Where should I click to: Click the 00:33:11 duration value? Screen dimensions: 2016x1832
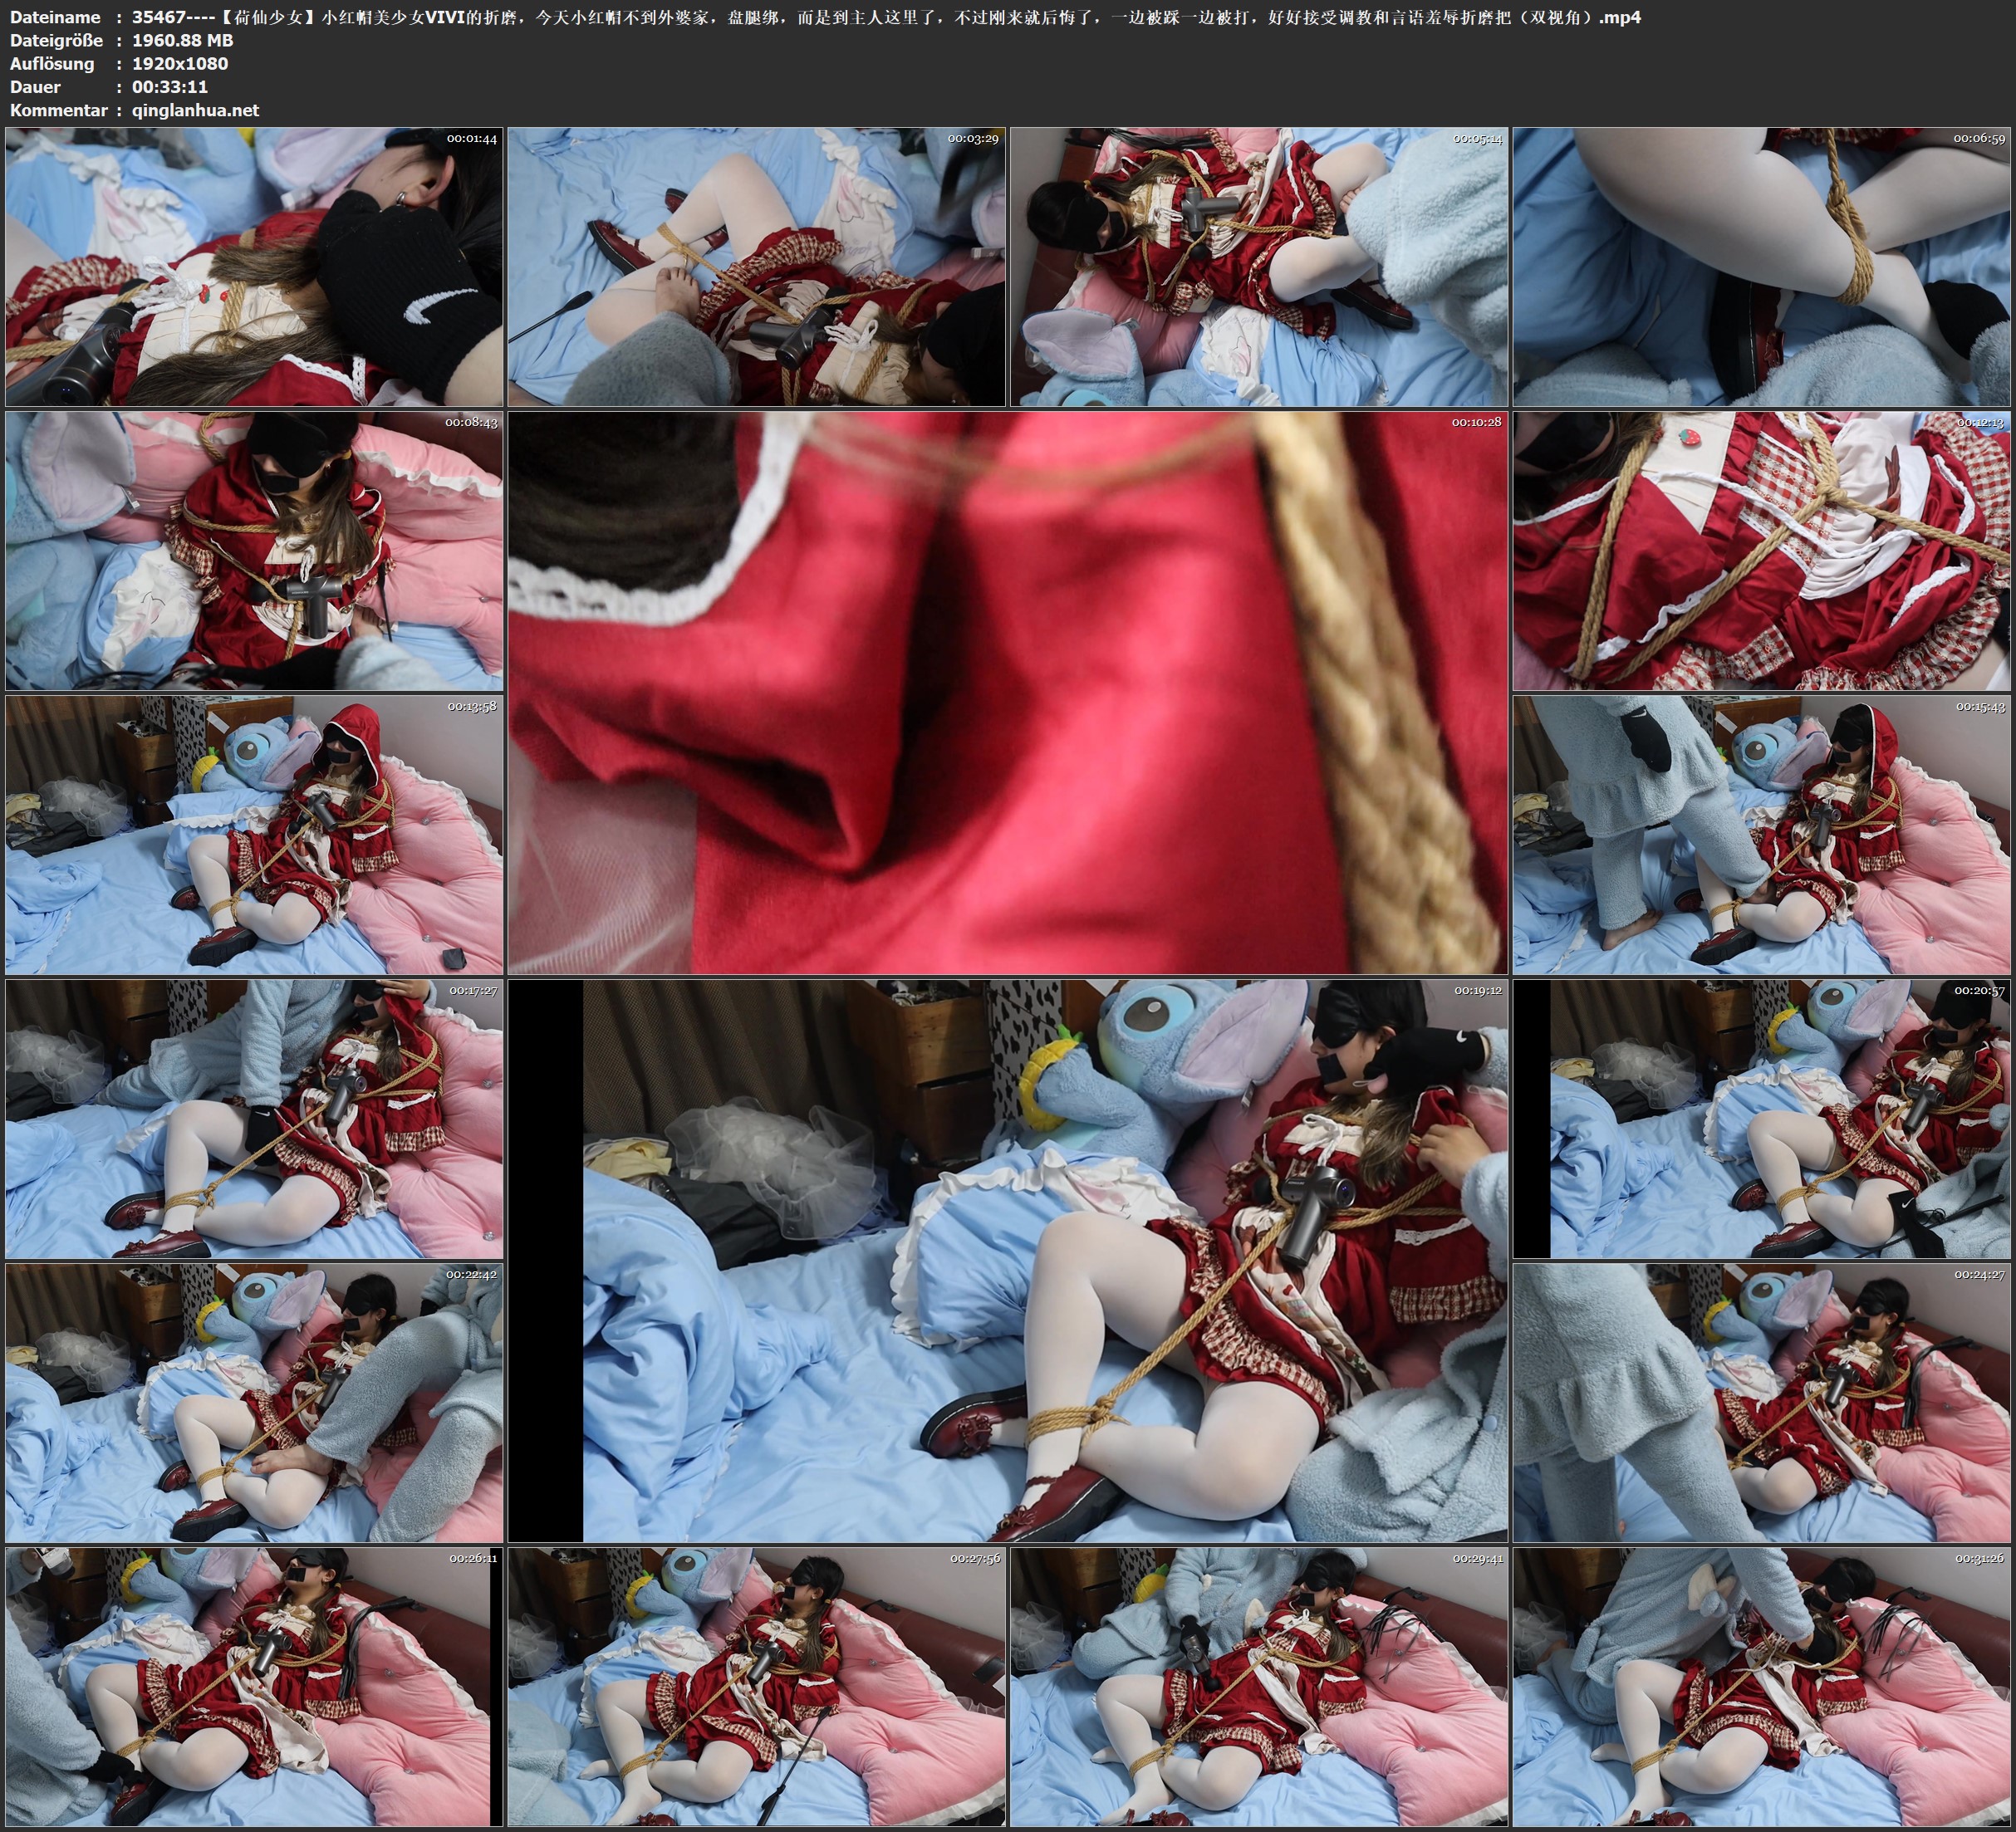click(x=170, y=87)
